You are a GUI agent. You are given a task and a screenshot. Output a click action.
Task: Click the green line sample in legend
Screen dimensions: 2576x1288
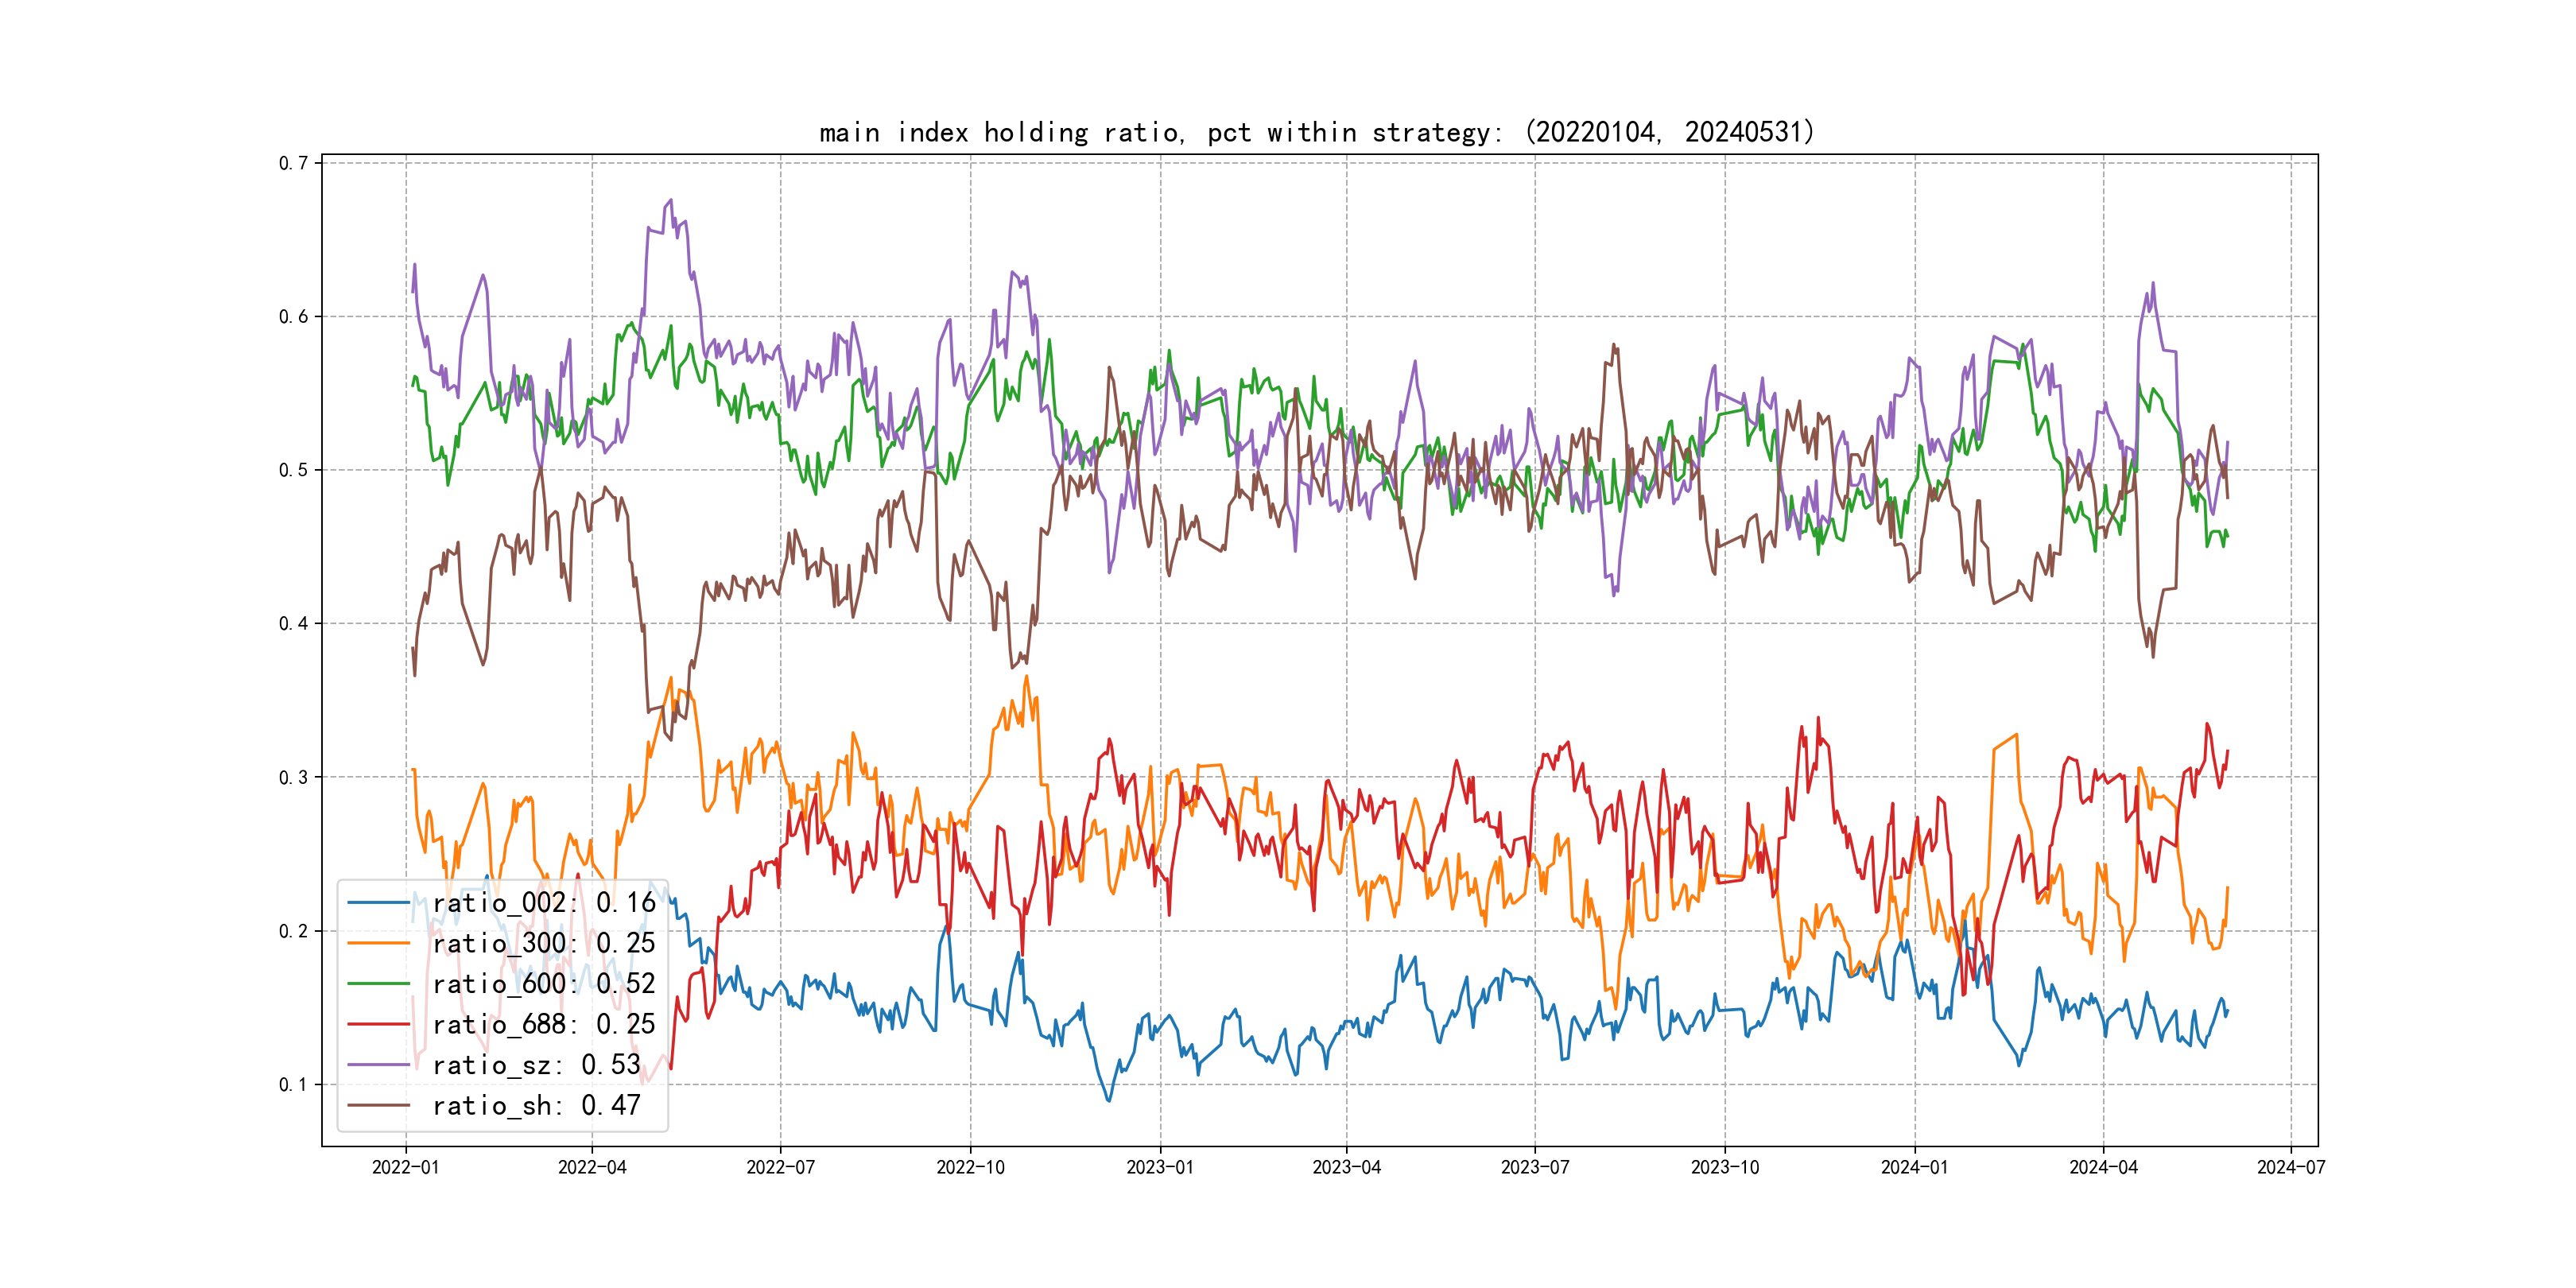[x=379, y=984]
